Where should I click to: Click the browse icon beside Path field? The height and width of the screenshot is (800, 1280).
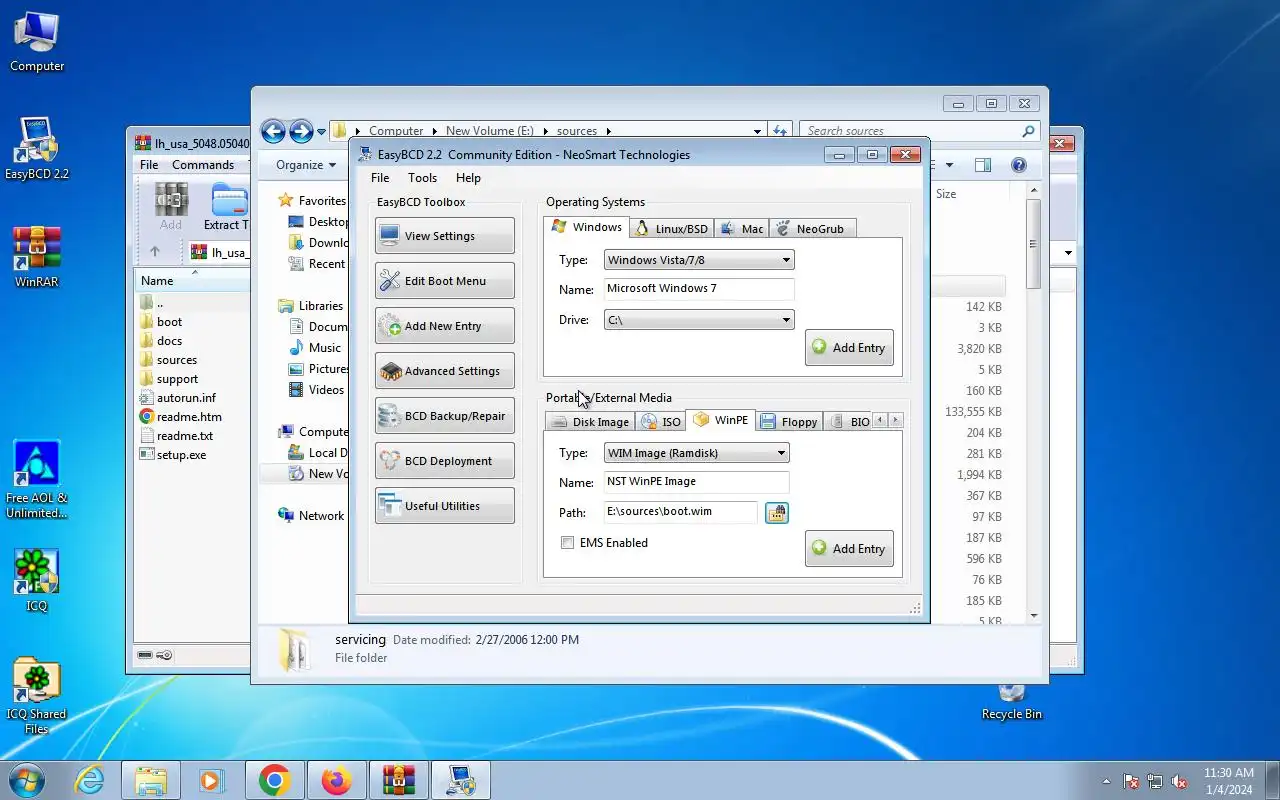[x=777, y=512]
